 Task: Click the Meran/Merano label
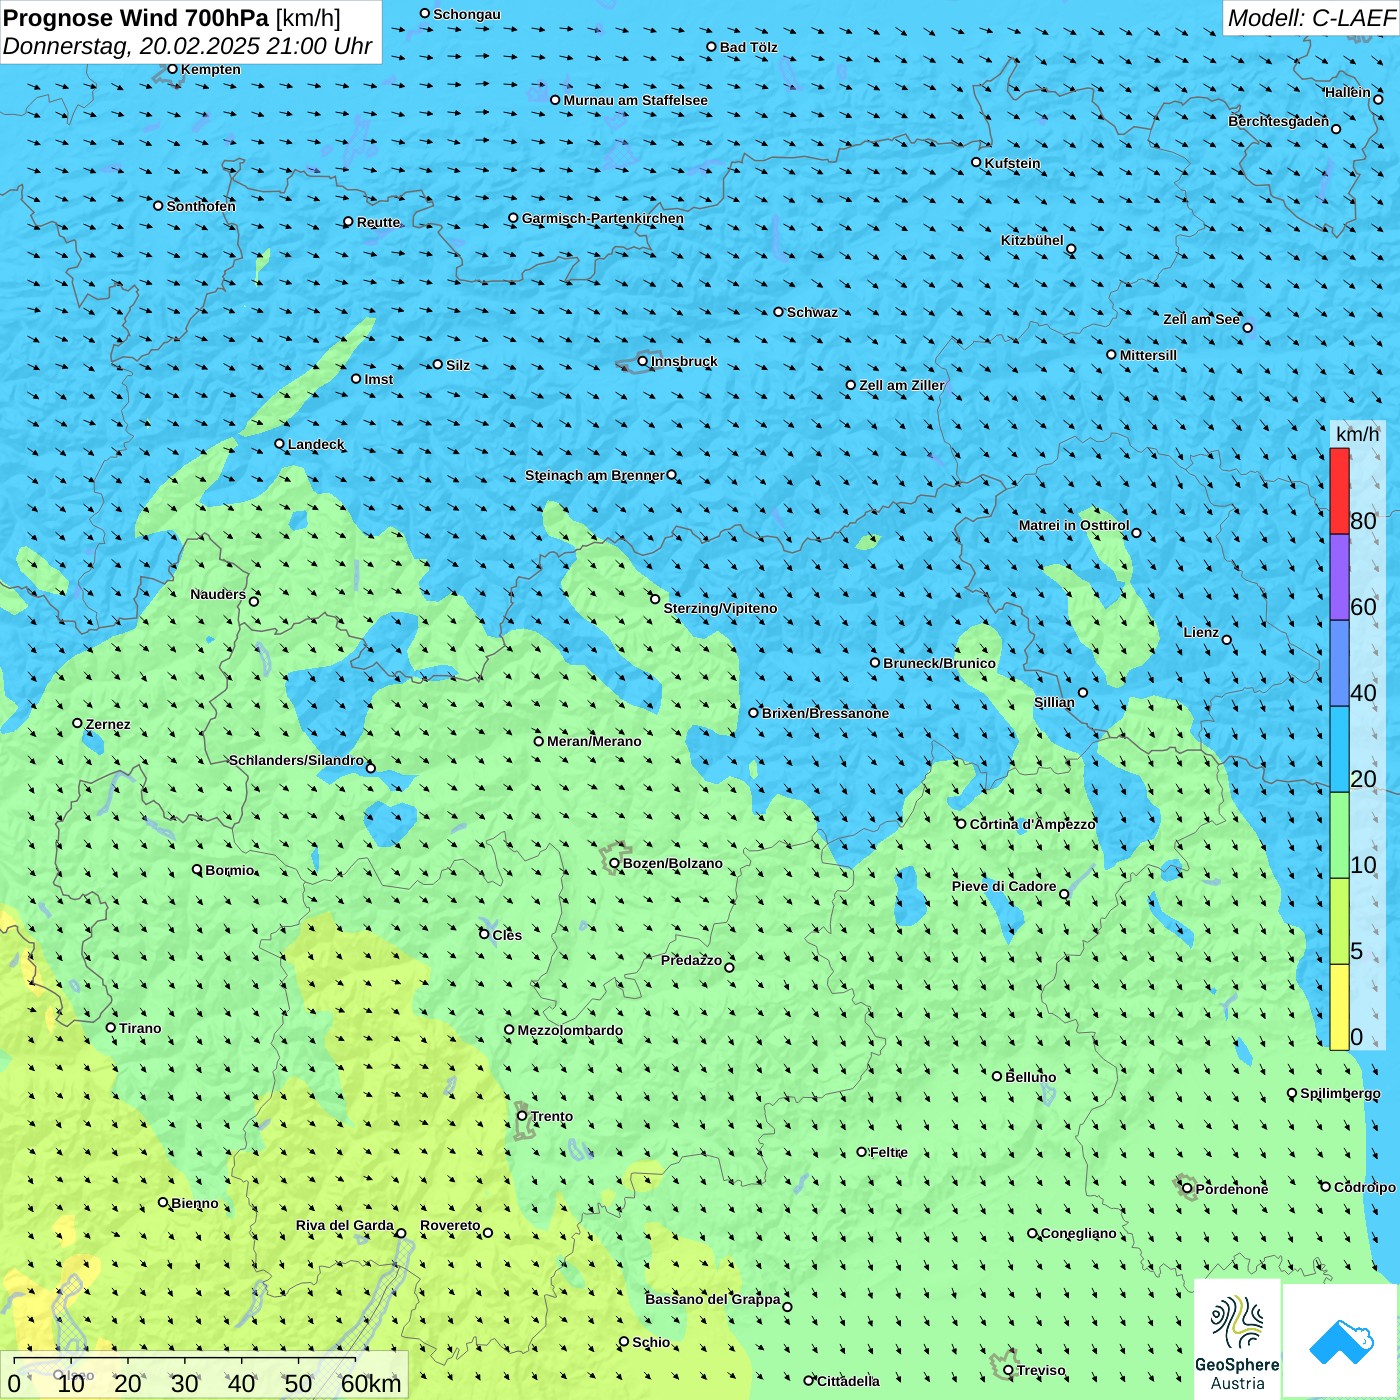[x=595, y=741]
